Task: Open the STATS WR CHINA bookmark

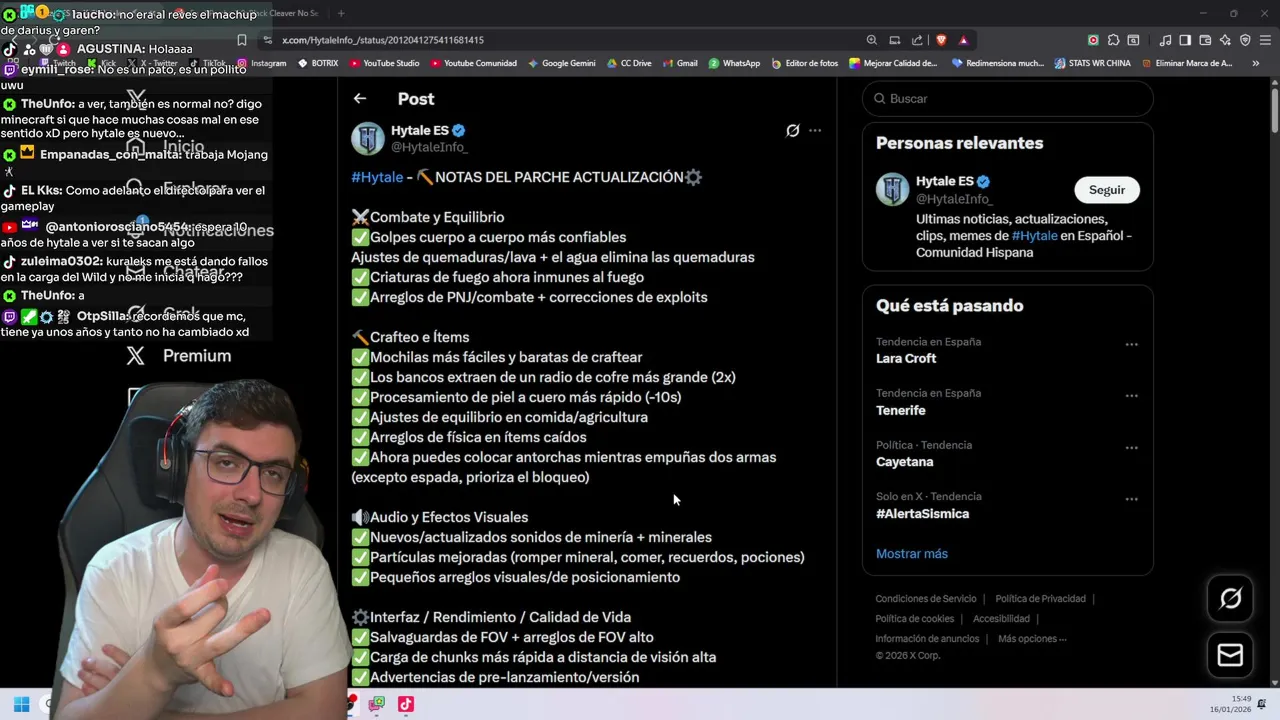Action: point(1092,63)
